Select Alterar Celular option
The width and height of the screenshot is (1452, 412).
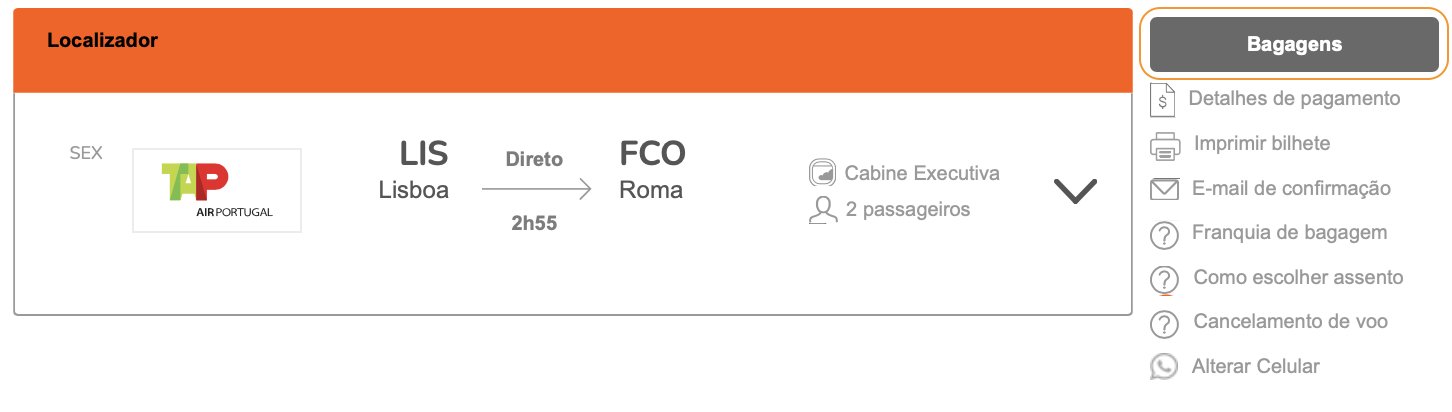pos(1256,366)
